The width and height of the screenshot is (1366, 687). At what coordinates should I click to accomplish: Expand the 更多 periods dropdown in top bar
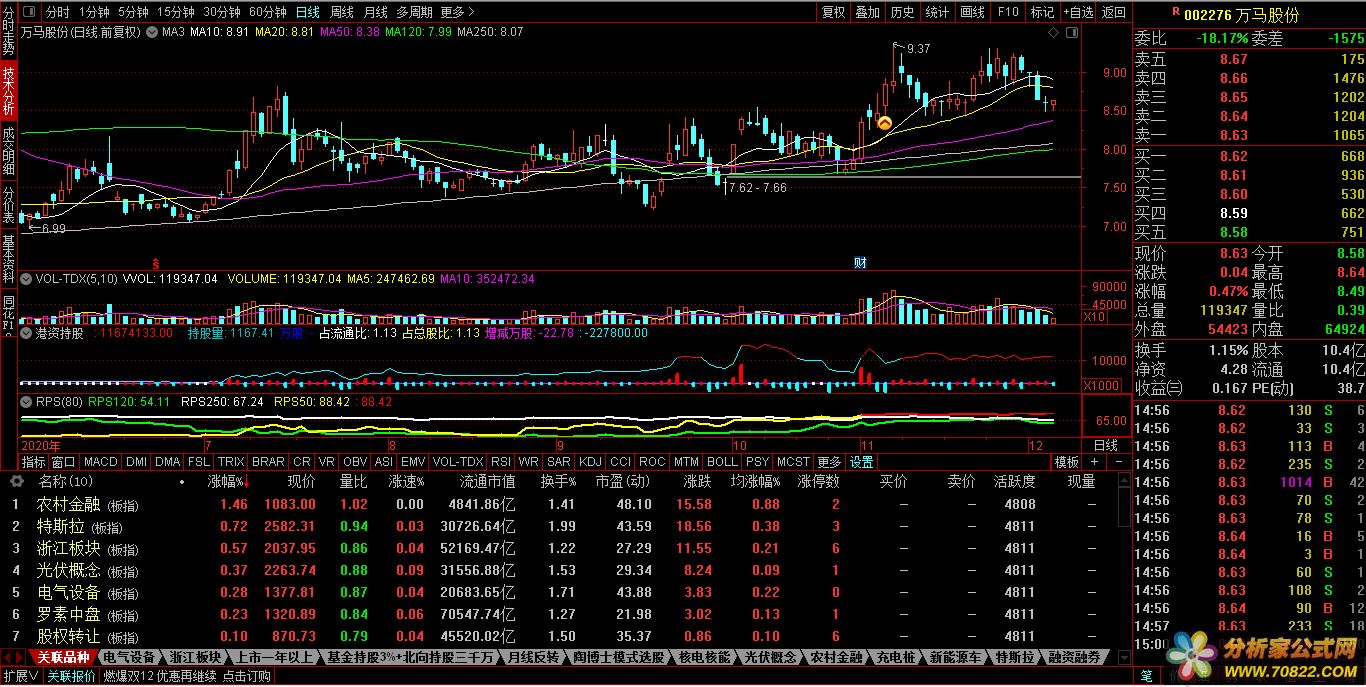point(457,12)
